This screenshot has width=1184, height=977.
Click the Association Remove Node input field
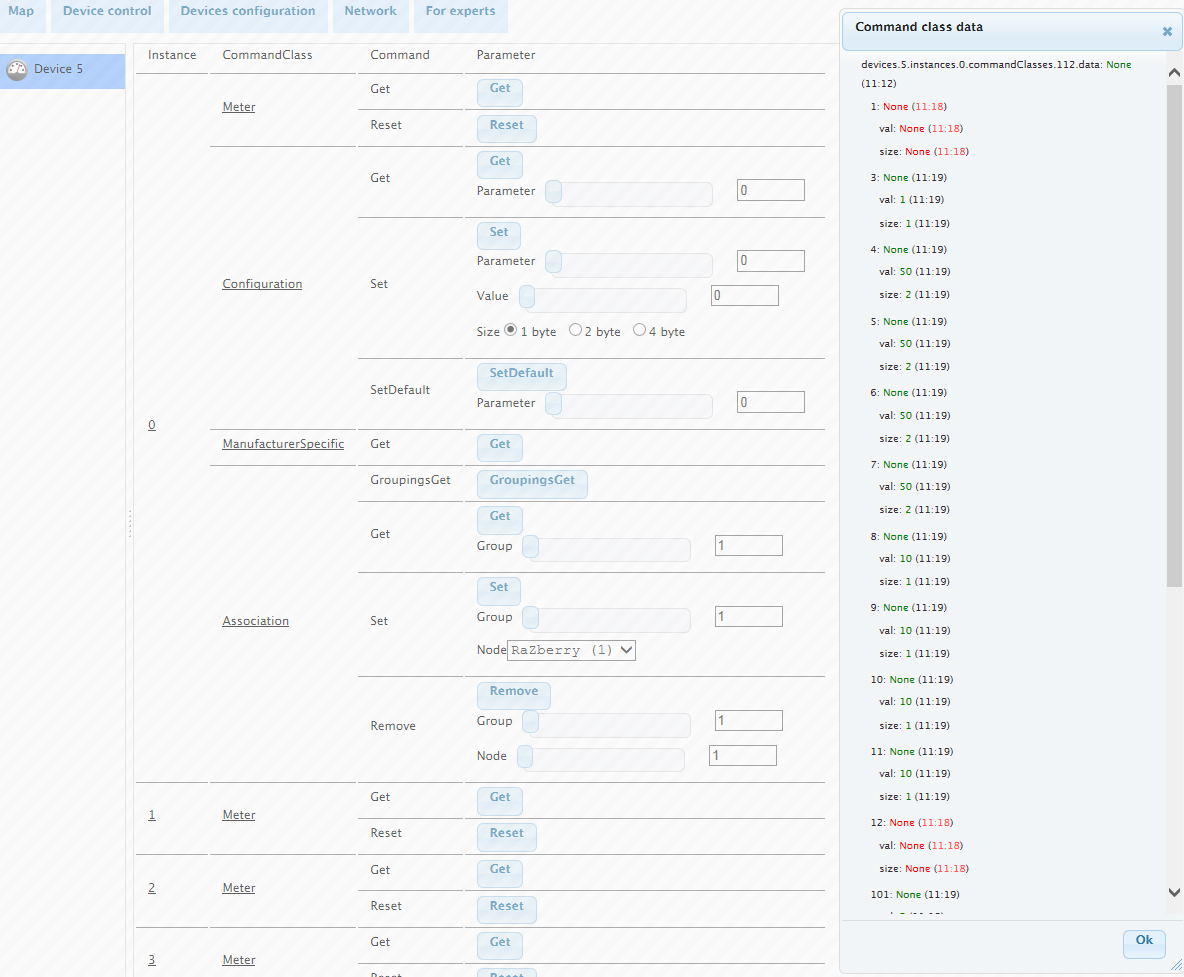coord(742,756)
